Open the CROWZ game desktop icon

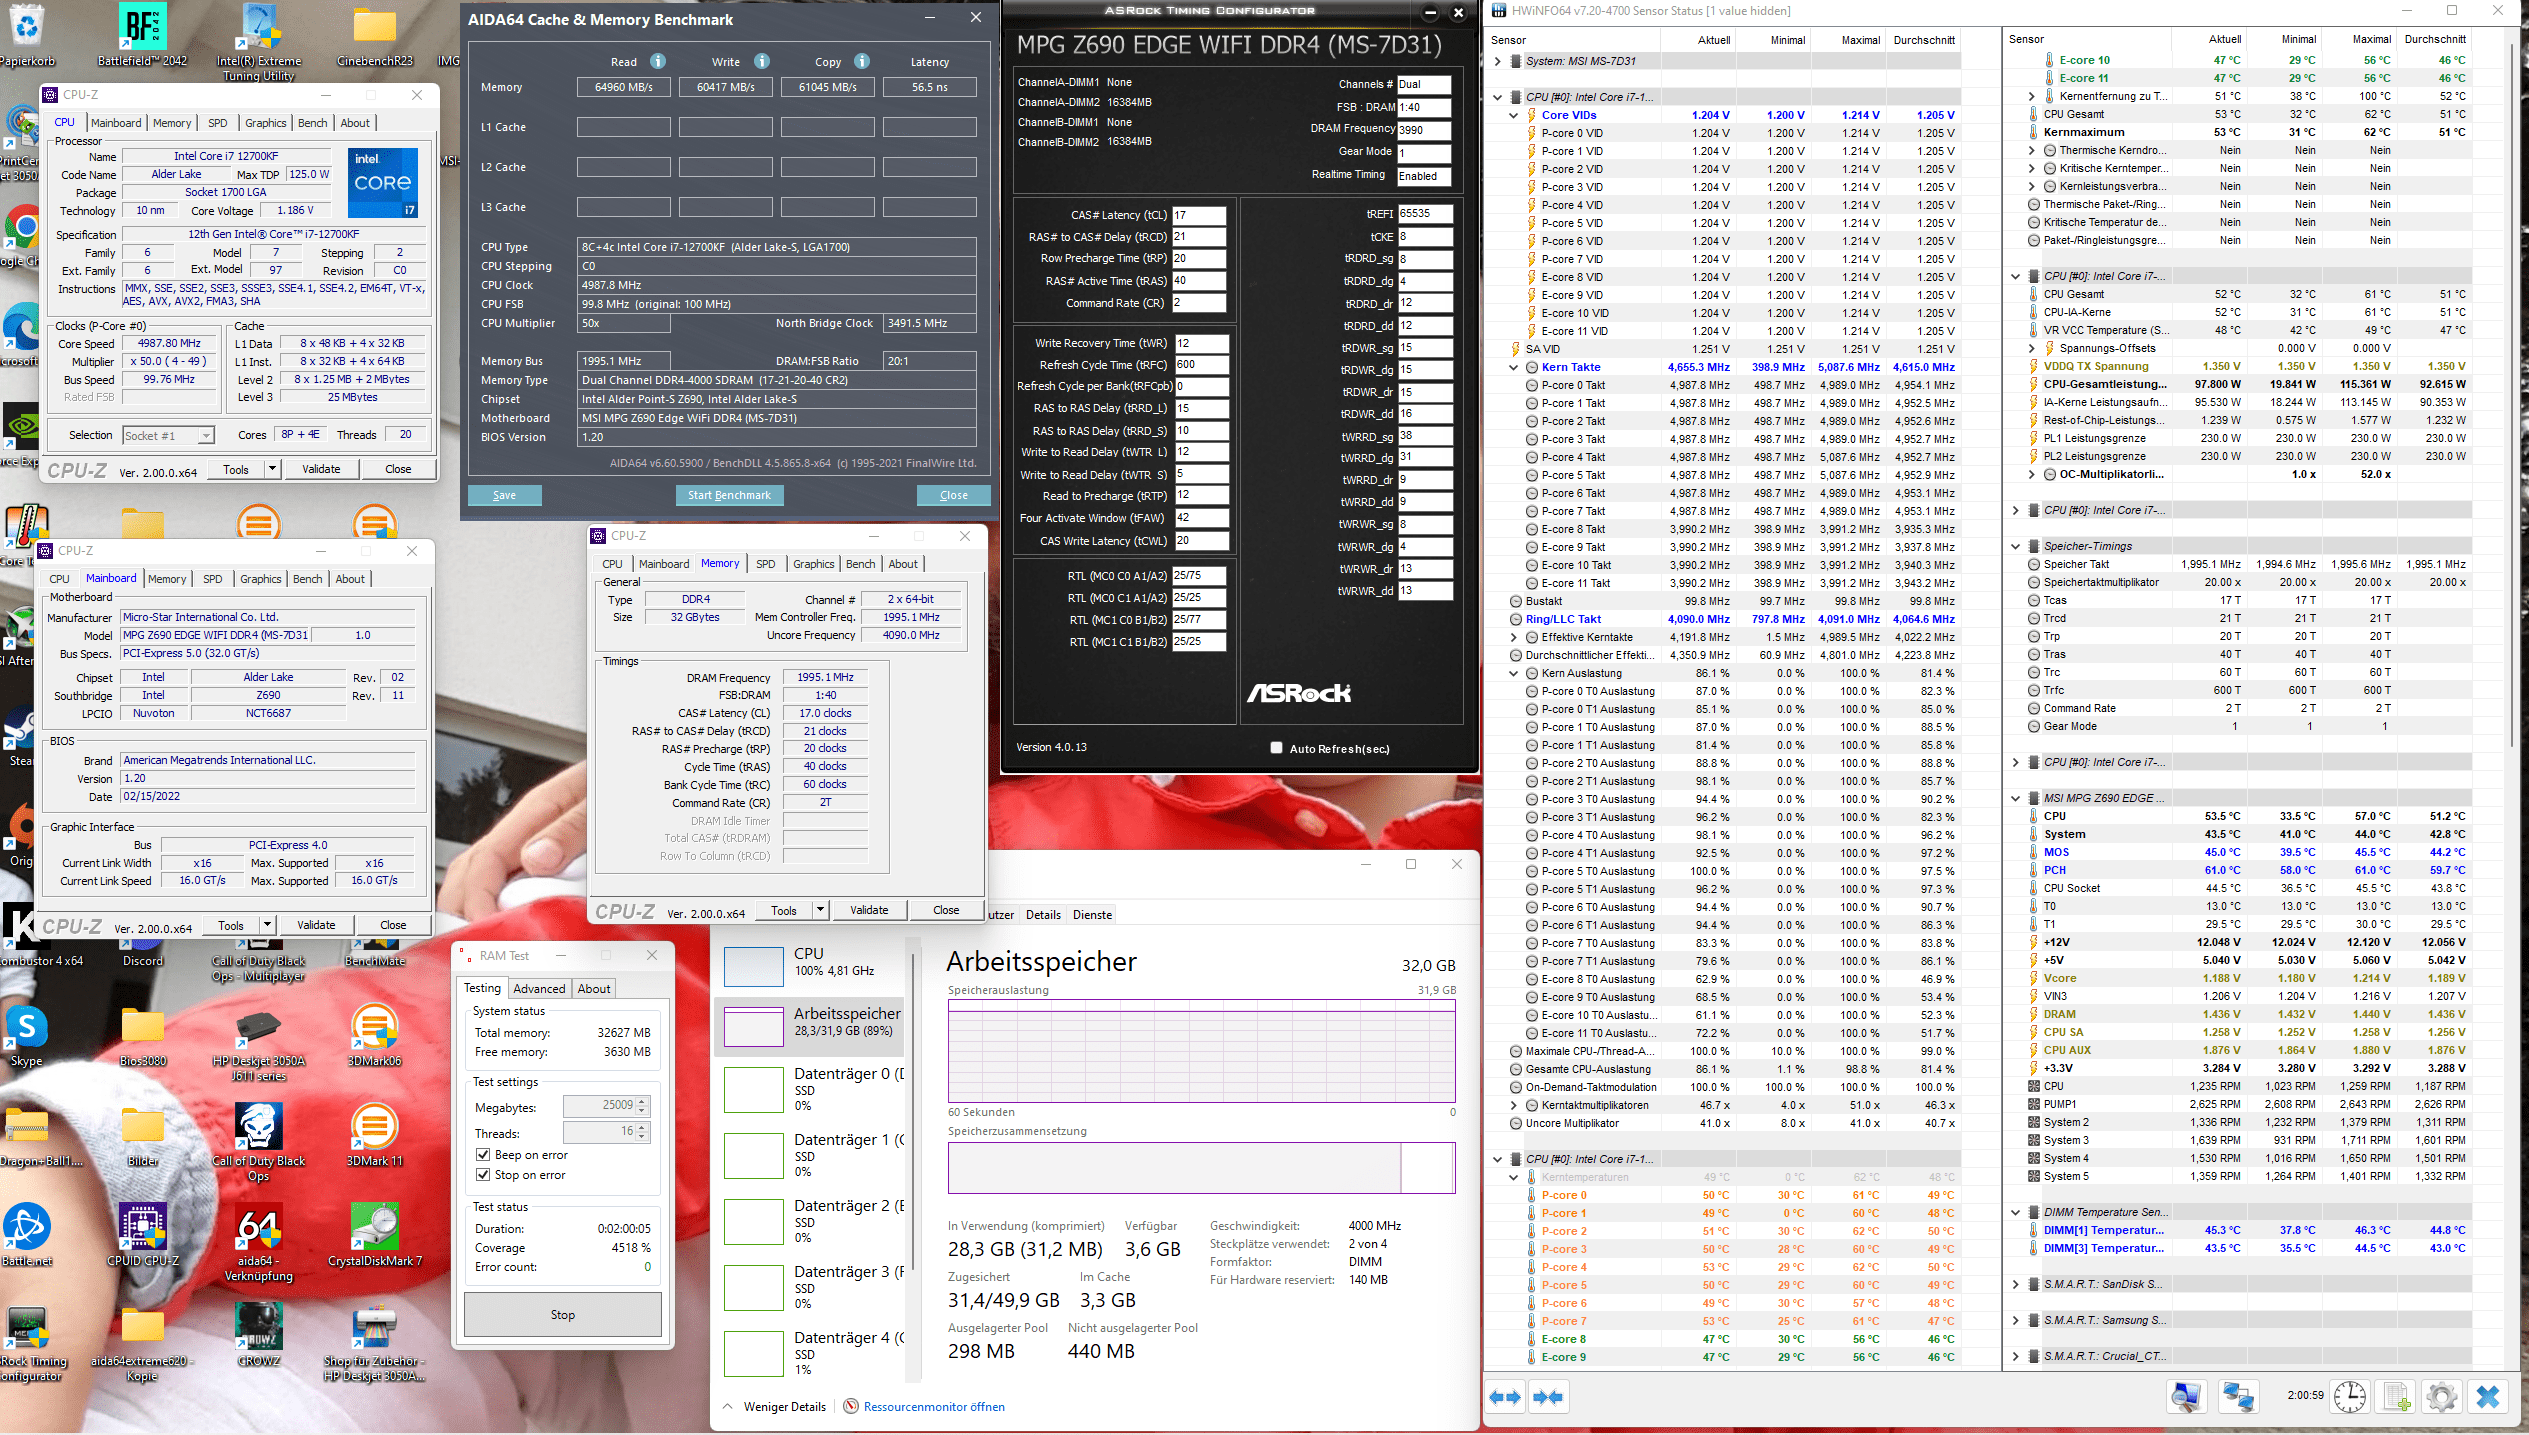tap(259, 1336)
